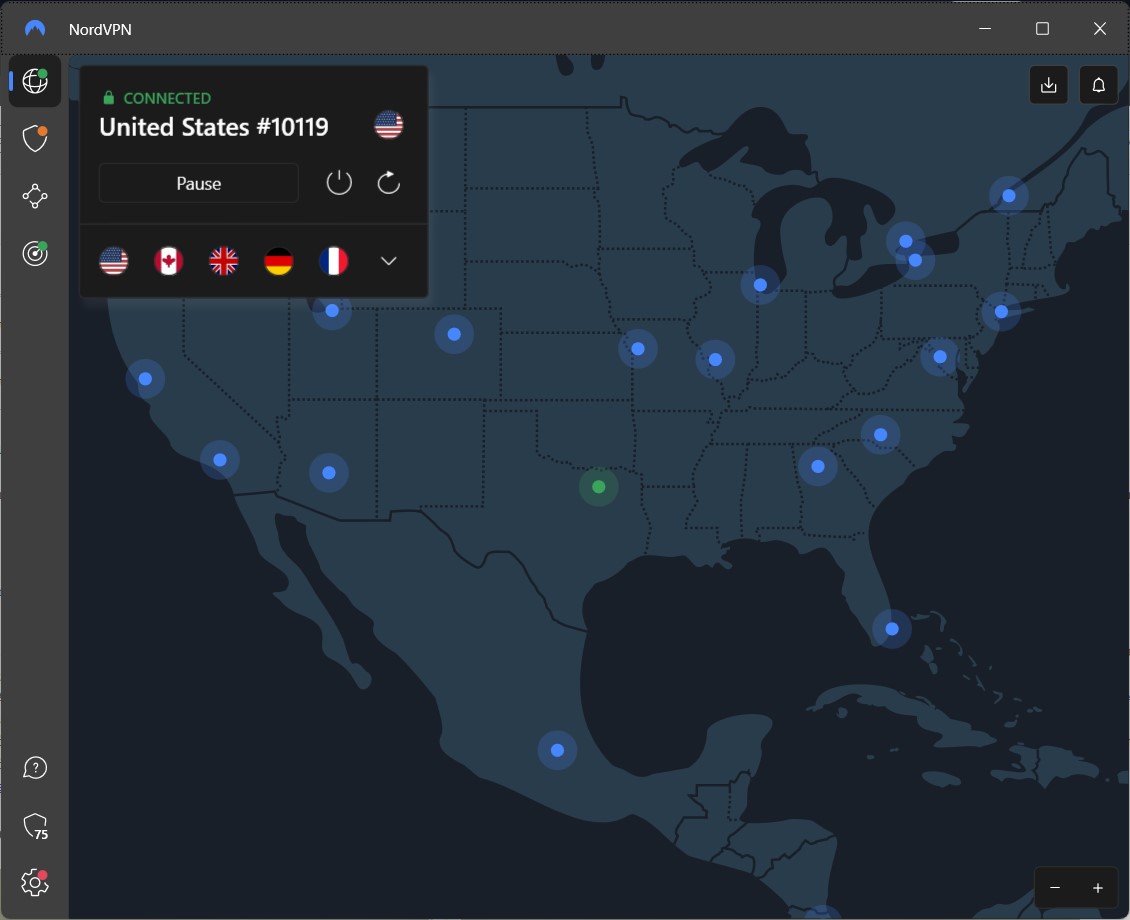Select the New York City server dot
The height and width of the screenshot is (920, 1130).
1001,312
